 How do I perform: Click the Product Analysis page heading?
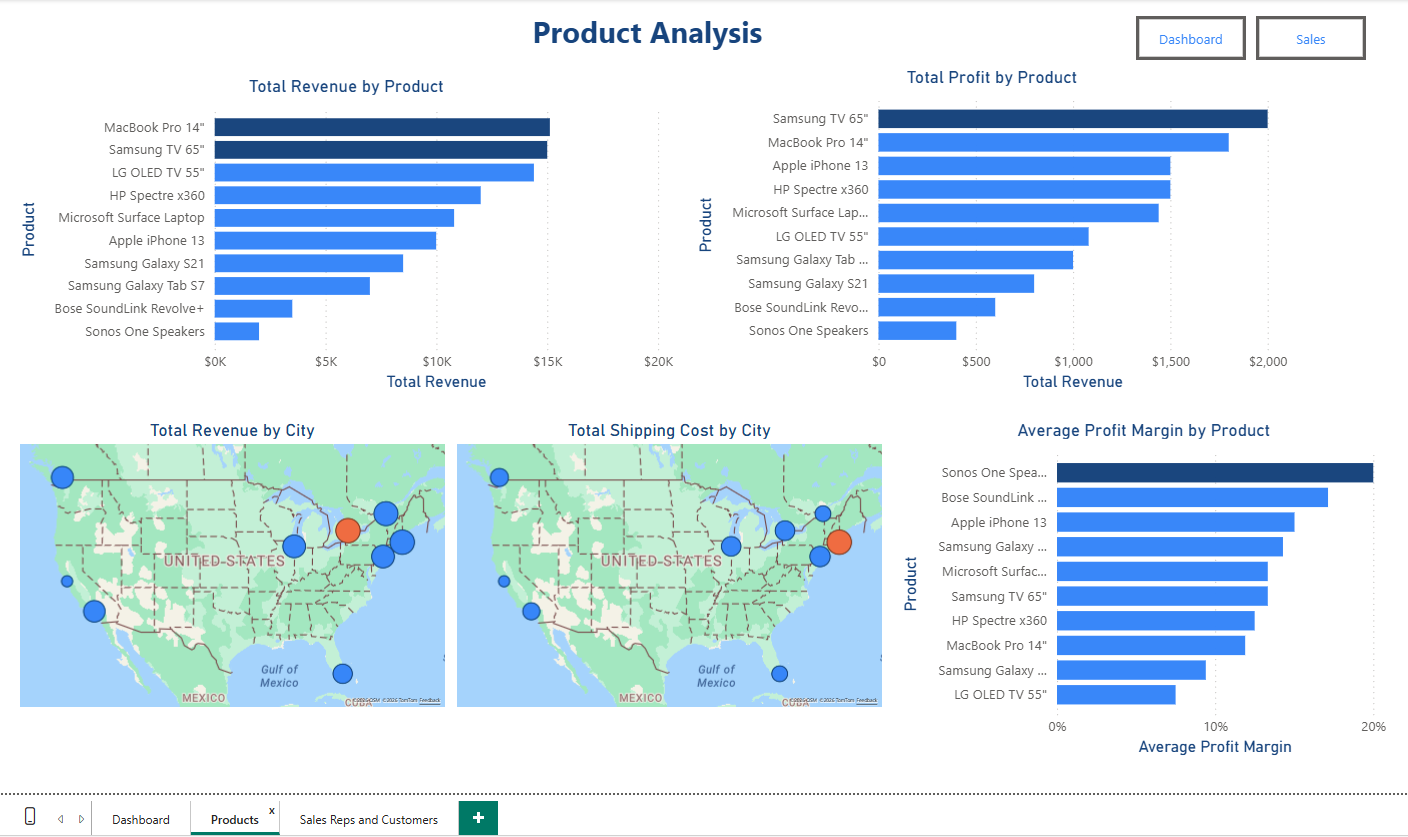pos(647,33)
